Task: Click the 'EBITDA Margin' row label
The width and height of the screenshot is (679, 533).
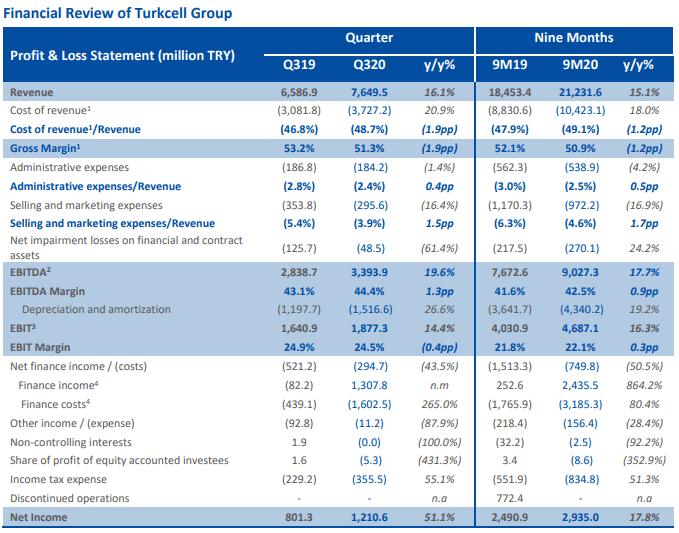Action: click(47, 291)
